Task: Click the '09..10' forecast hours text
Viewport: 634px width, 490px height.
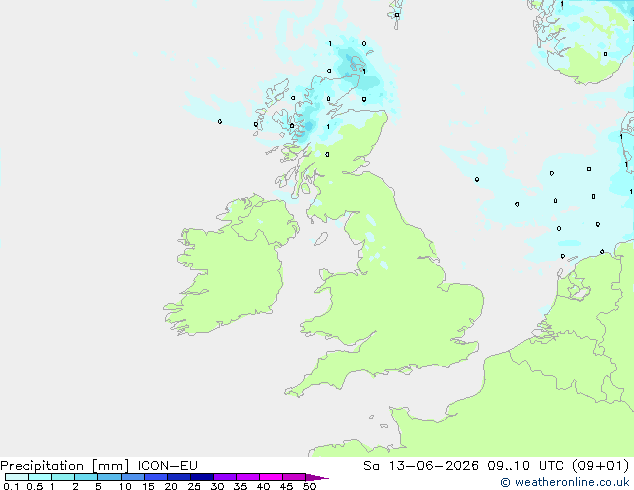Action: tap(508, 466)
